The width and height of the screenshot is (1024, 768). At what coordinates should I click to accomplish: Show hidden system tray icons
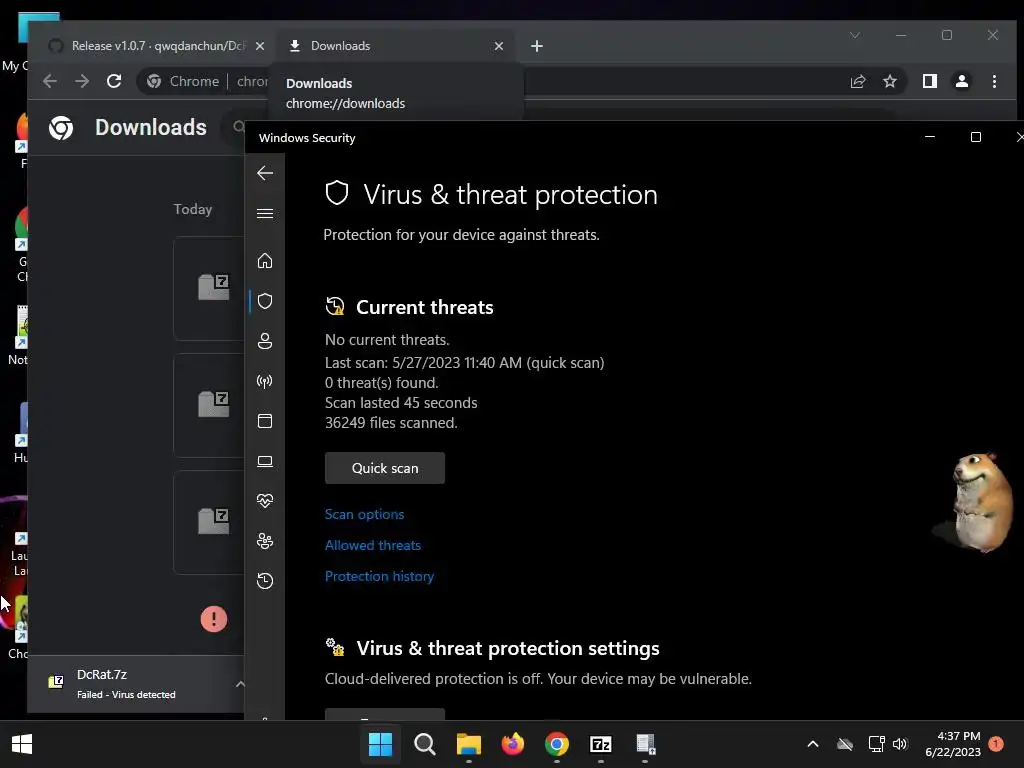pyautogui.click(x=813, y=744)
